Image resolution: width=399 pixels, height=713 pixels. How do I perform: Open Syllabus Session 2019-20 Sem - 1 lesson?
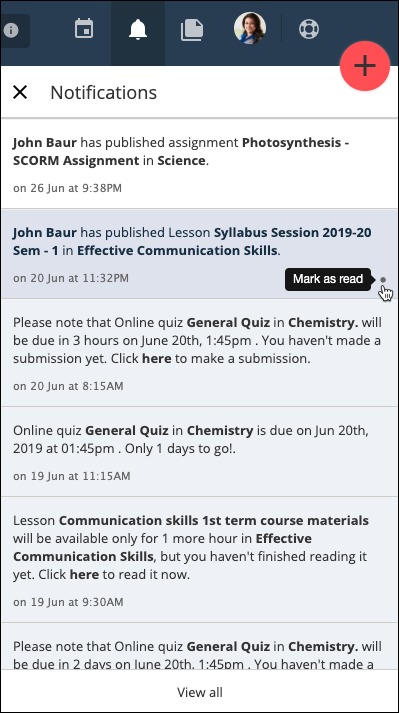192,241
